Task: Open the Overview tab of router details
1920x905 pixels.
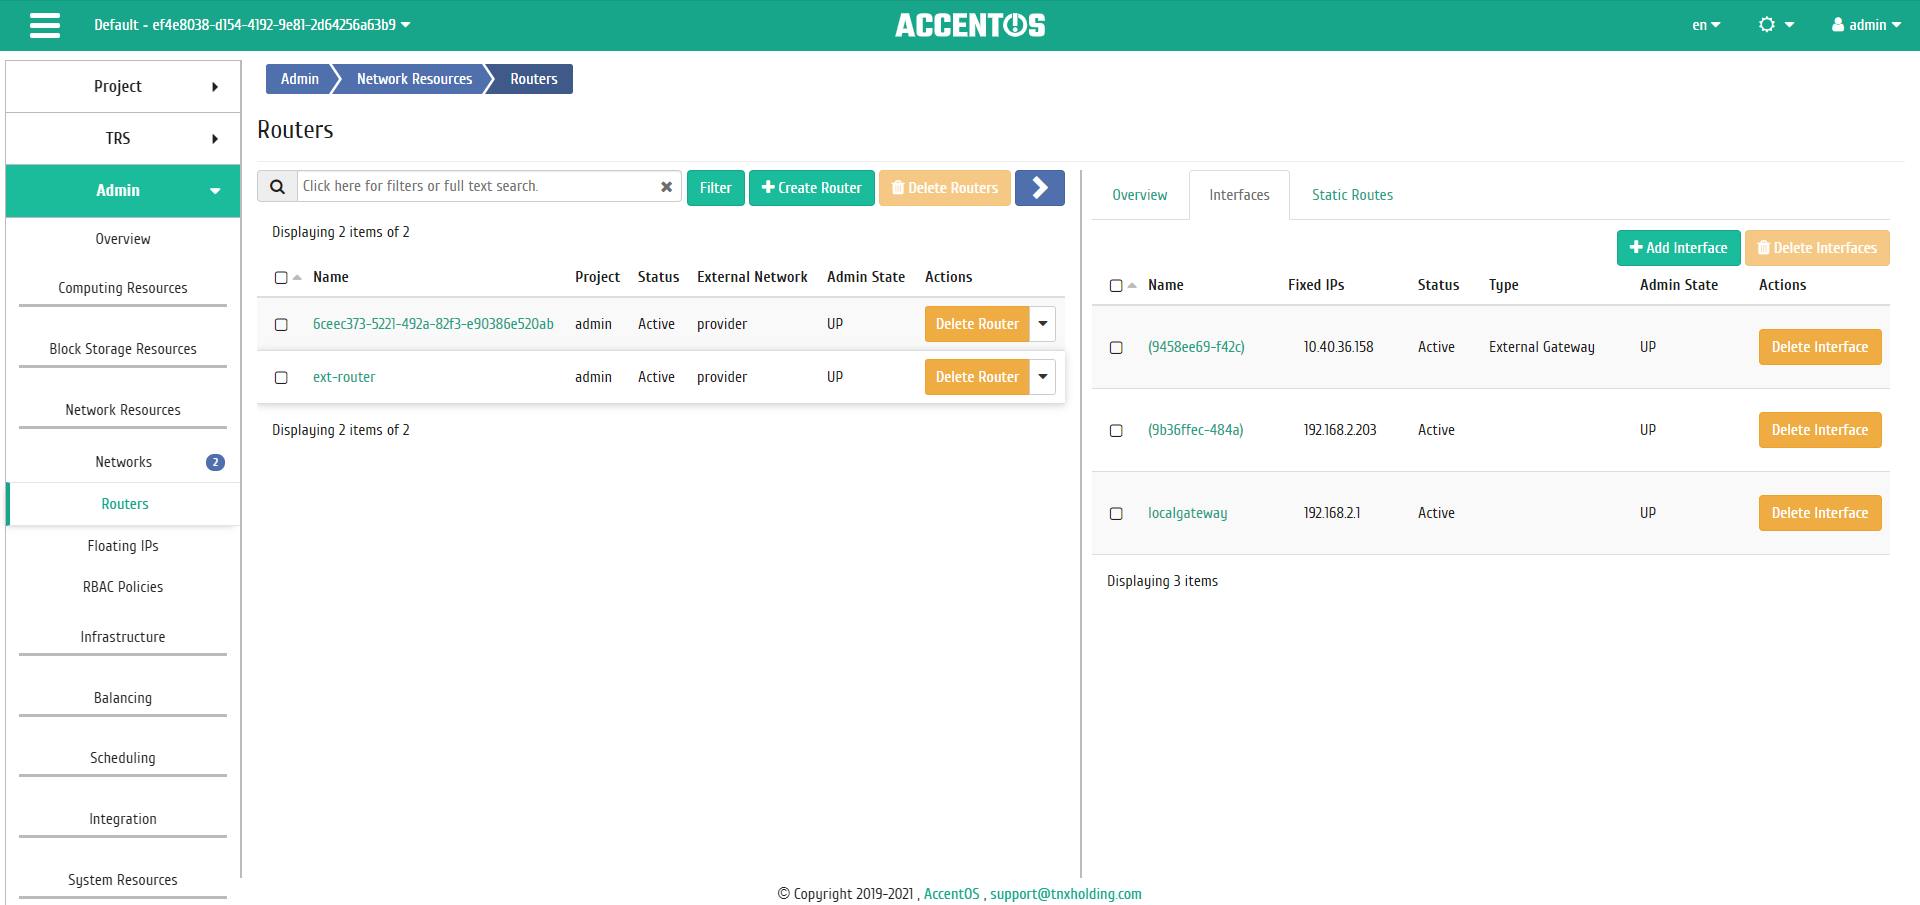Action: pos(1139,195)
